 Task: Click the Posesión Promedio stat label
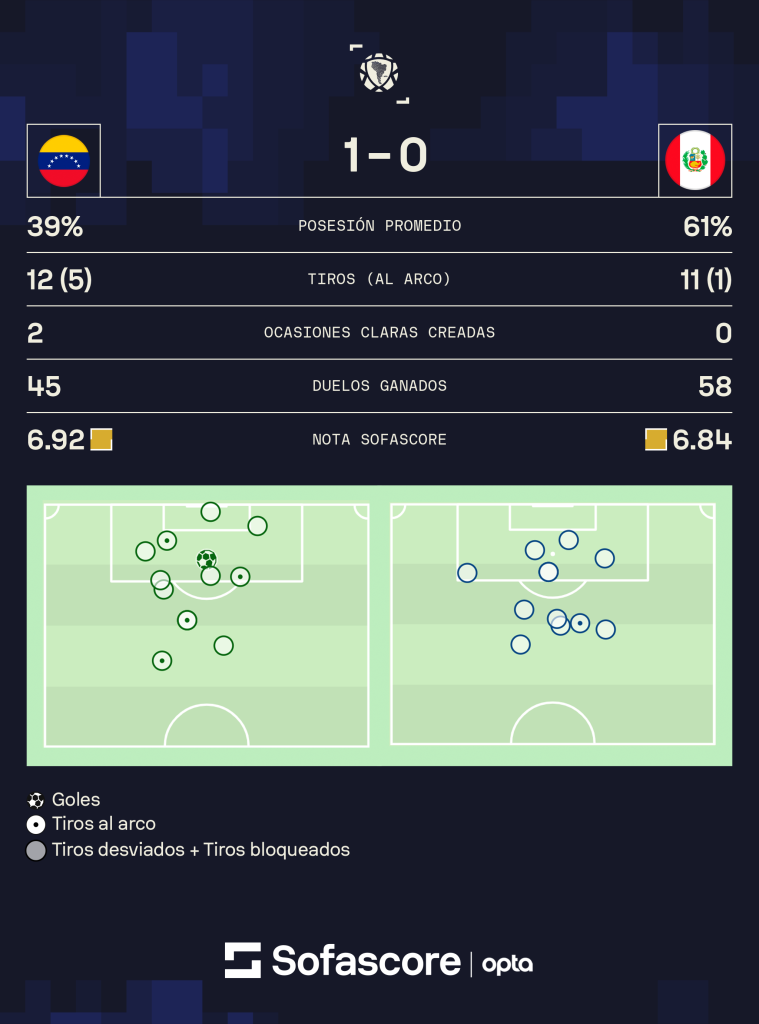[x=380, y=226]
